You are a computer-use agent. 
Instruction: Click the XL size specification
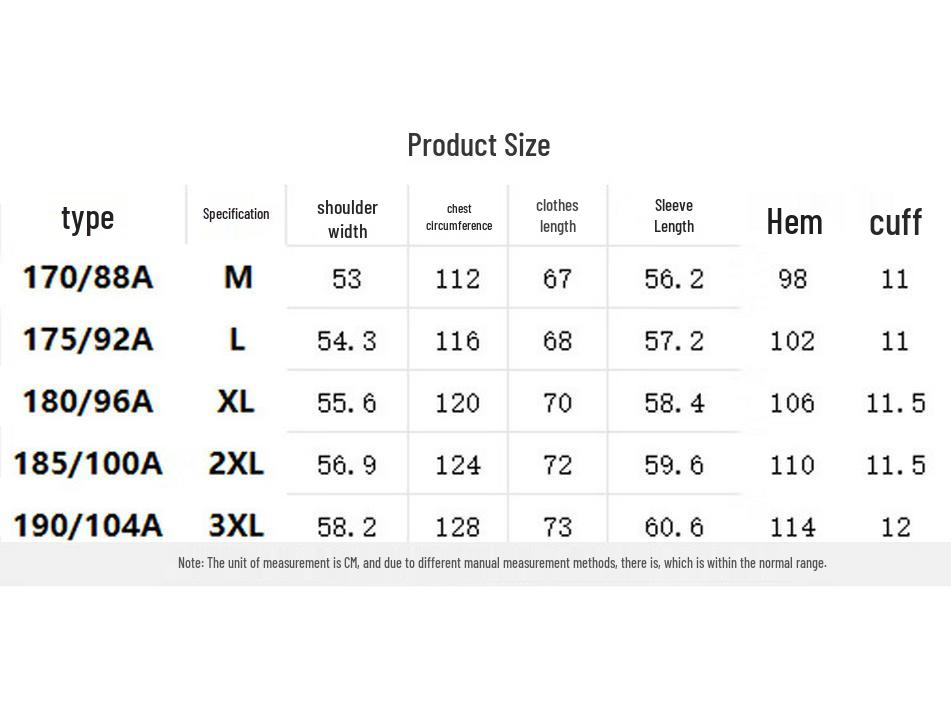point(236,401)
